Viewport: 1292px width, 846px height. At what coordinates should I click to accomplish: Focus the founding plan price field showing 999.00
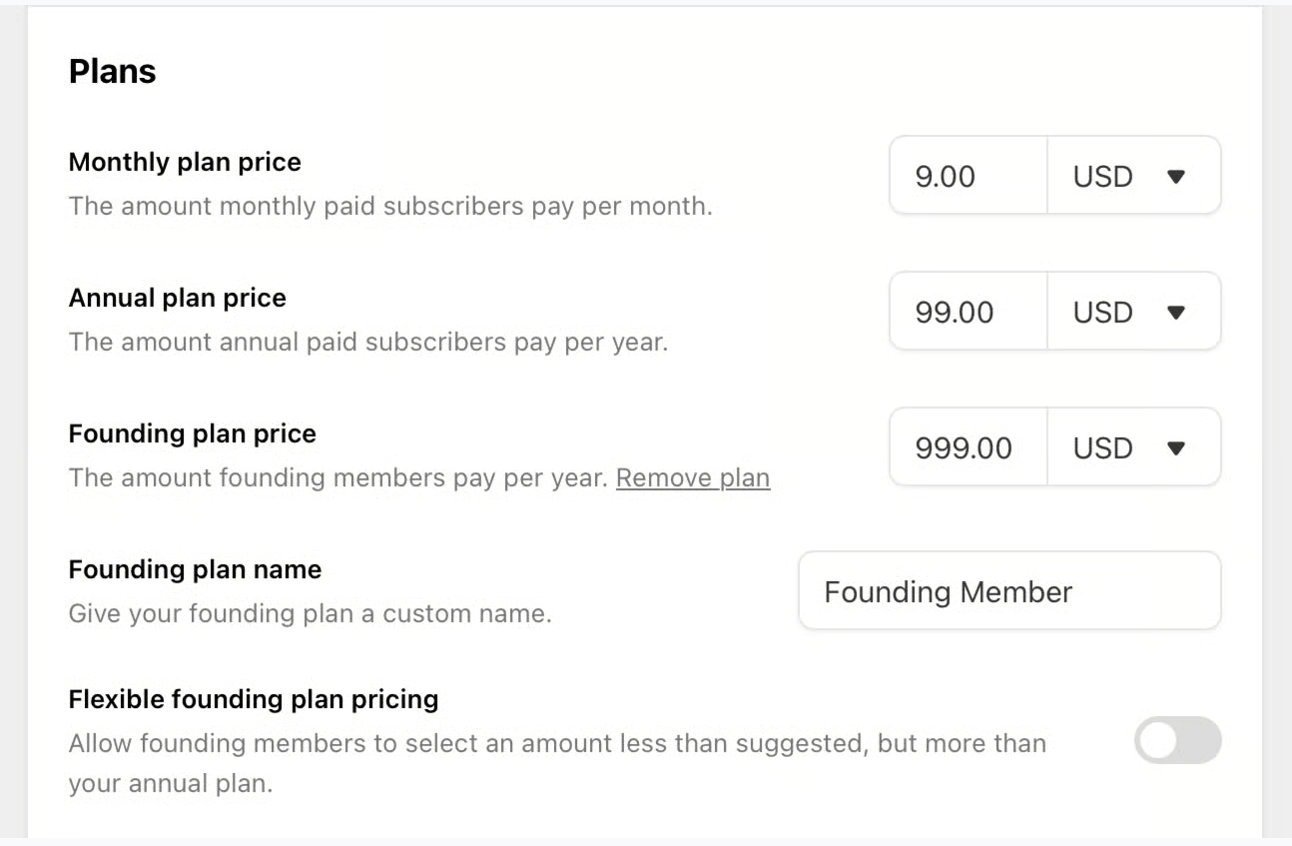pos(966,448)
